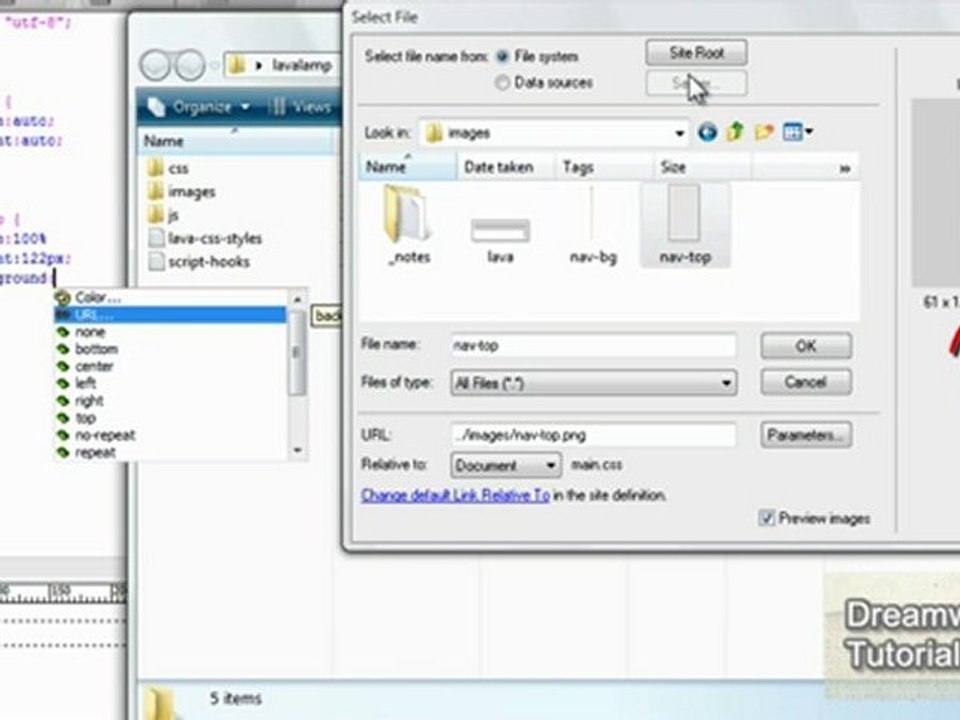Click the Explorer window back button
This screenshot has height=720, width=960.
[x=156, y=65]
